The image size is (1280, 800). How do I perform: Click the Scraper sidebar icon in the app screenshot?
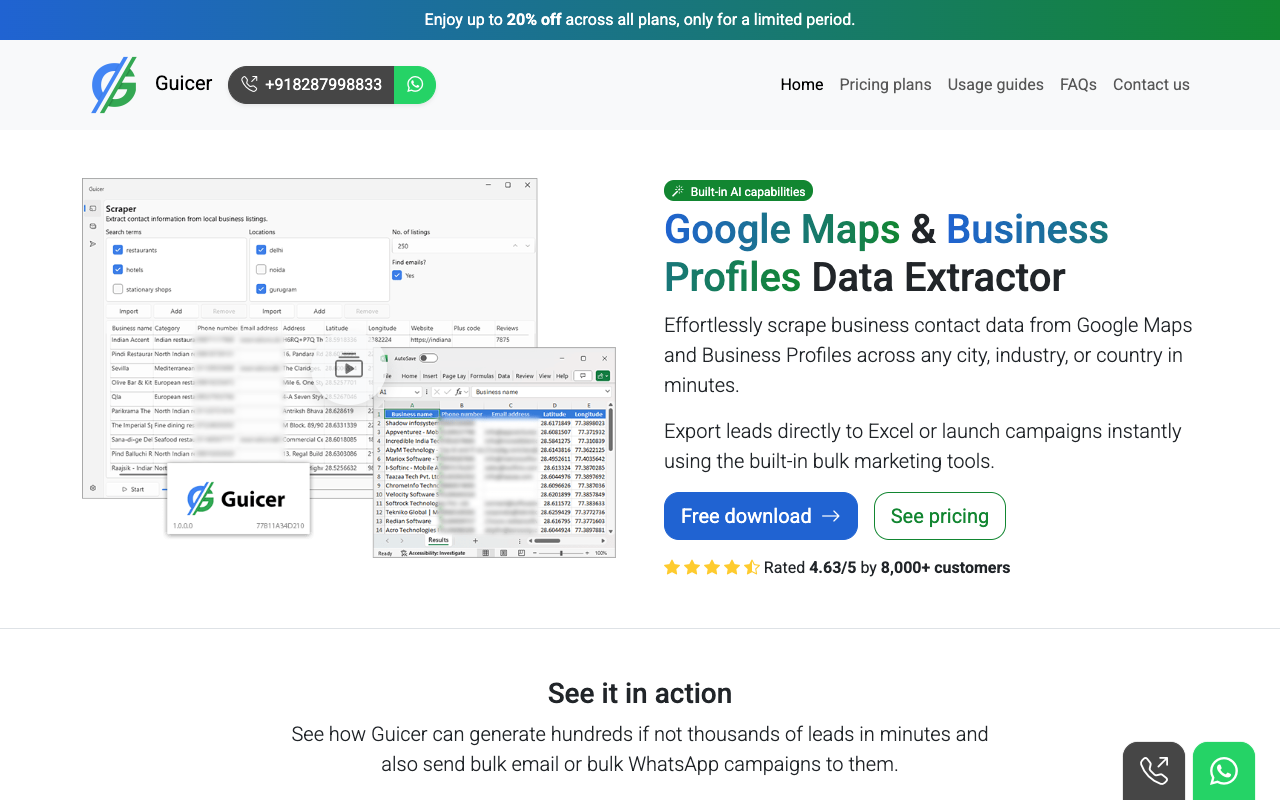(93, 208)
